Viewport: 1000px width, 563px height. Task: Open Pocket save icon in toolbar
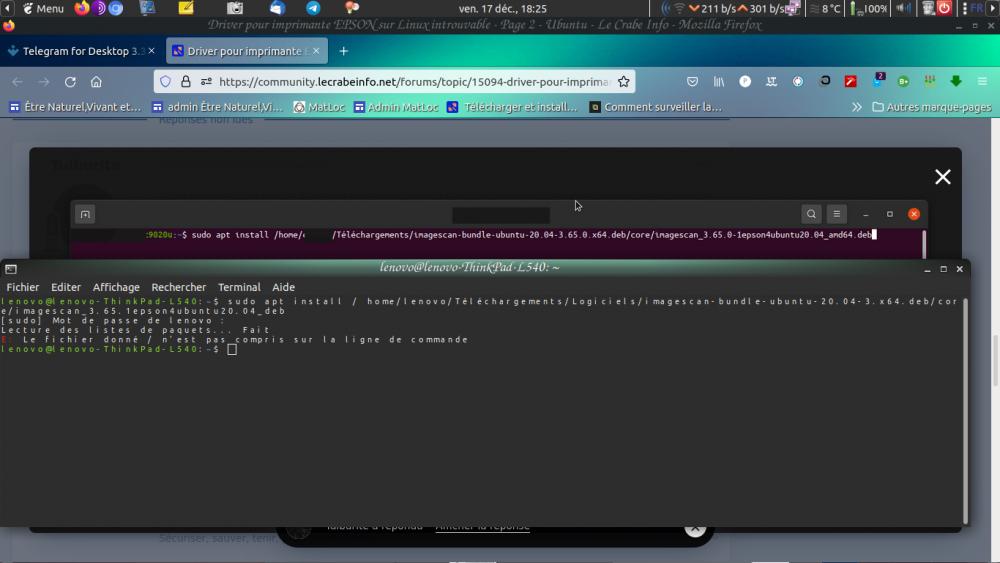(692, 82)
